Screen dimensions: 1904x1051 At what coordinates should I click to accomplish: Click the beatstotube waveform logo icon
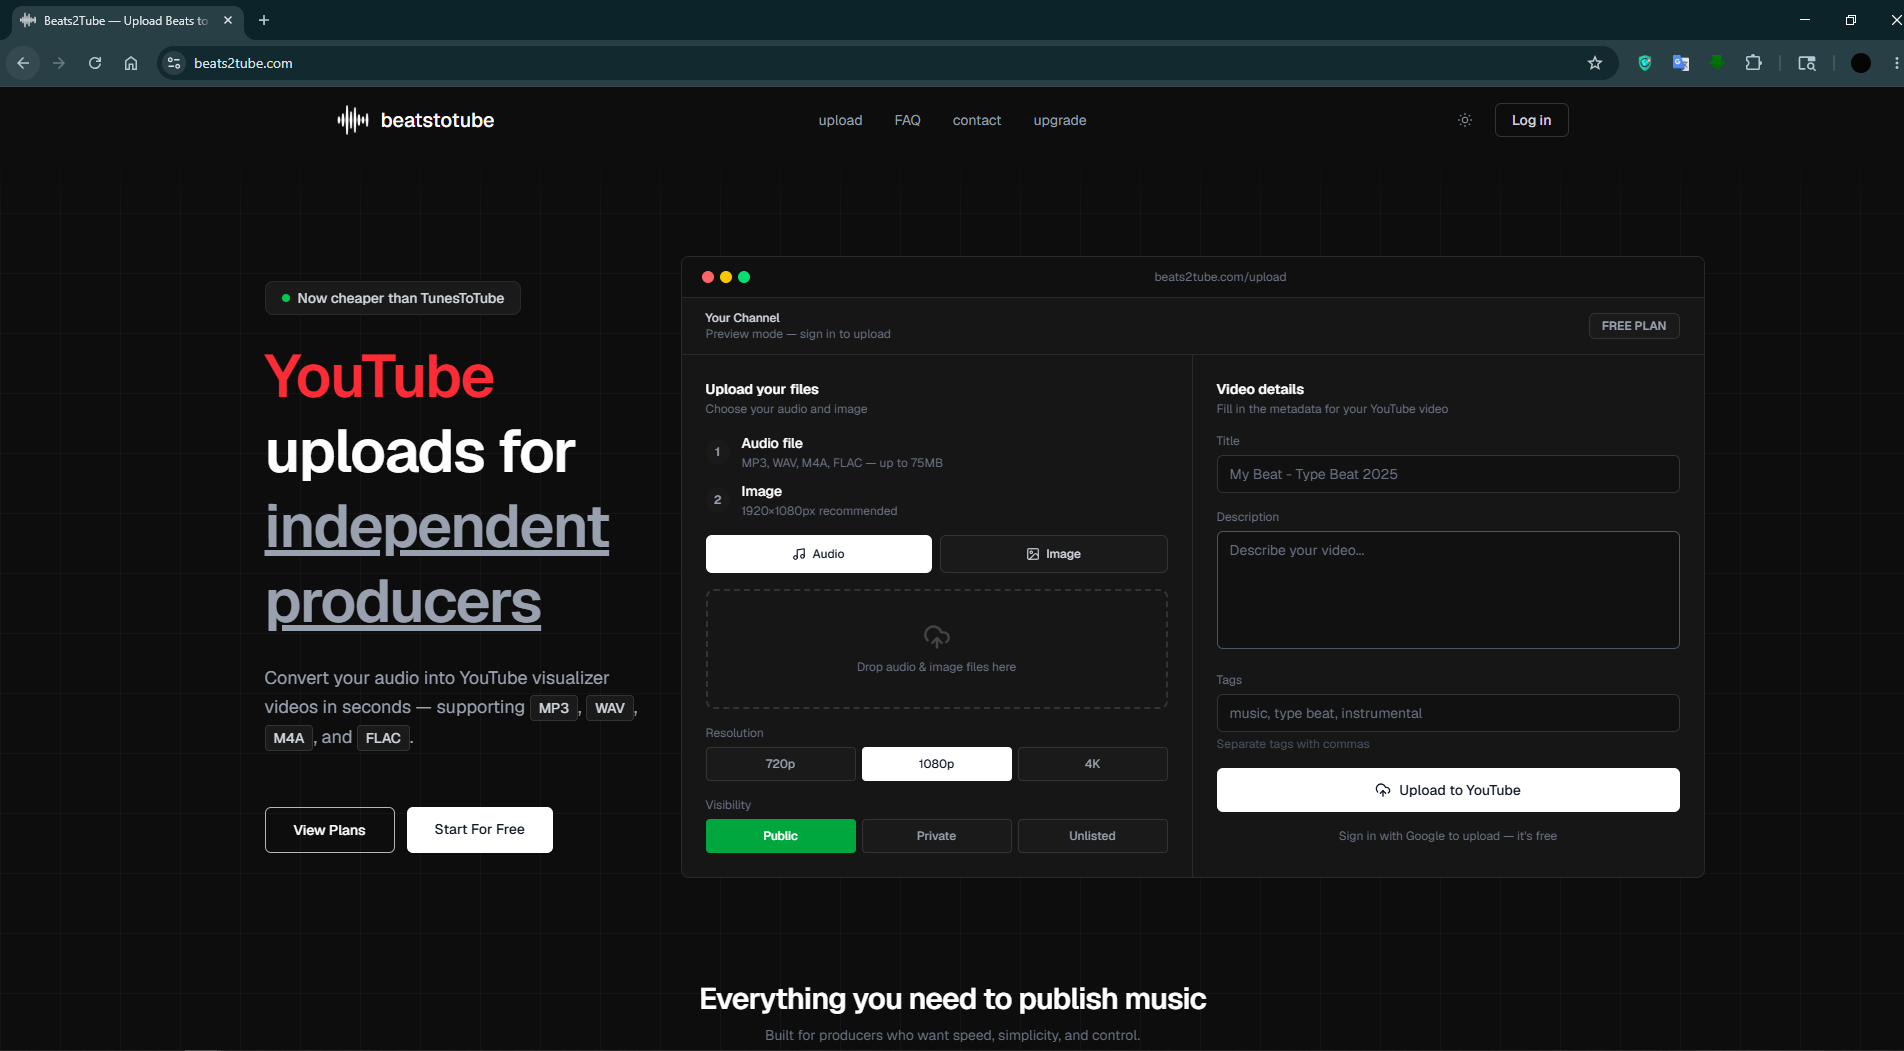(353, 120)
